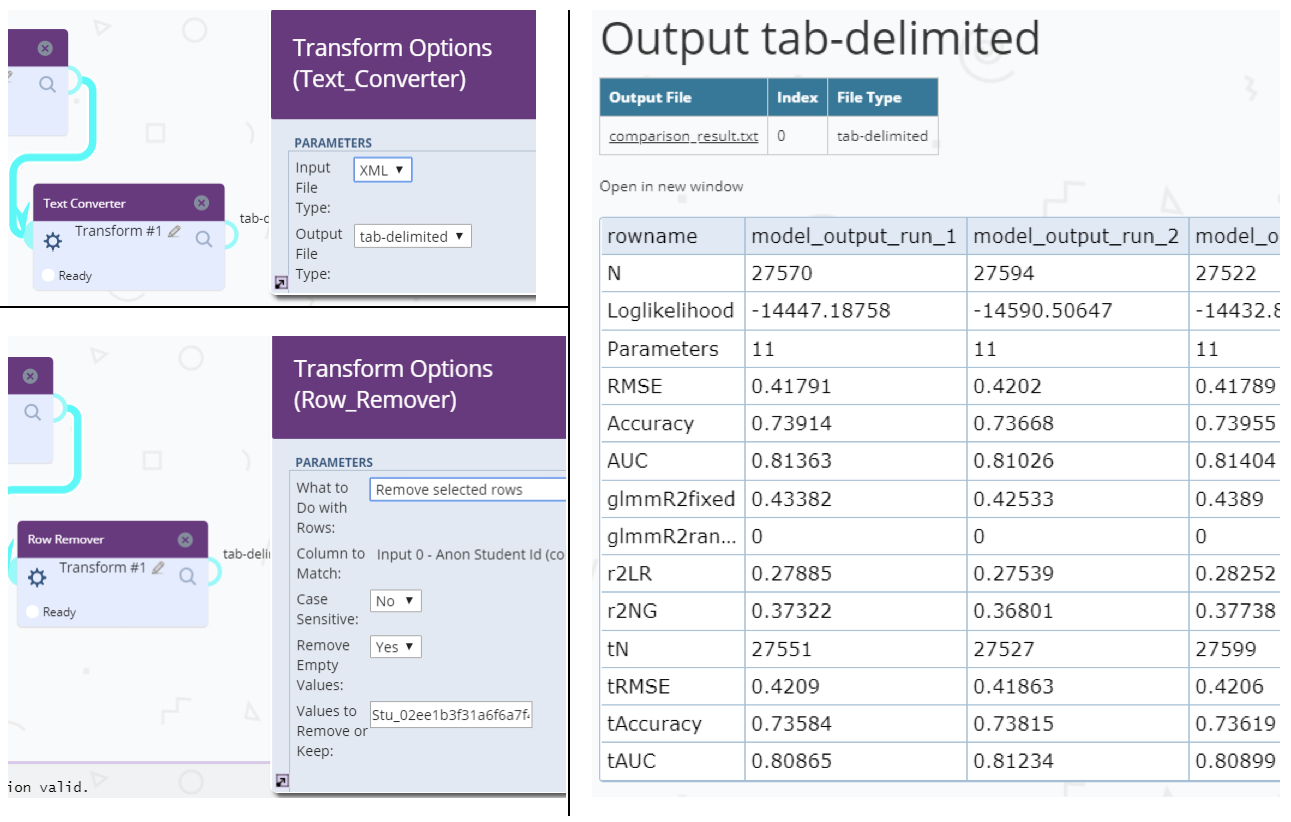This screenshot has height=822, width=1291.
Task: Click the pencil icon to rename Row Remover's Transform #1
Action: (x=158, y=568)
